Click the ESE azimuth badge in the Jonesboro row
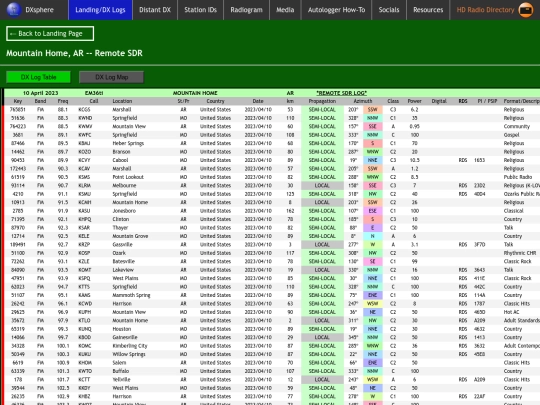The width and height of the screenshot is (540, 405). click(x=373, y=211)
